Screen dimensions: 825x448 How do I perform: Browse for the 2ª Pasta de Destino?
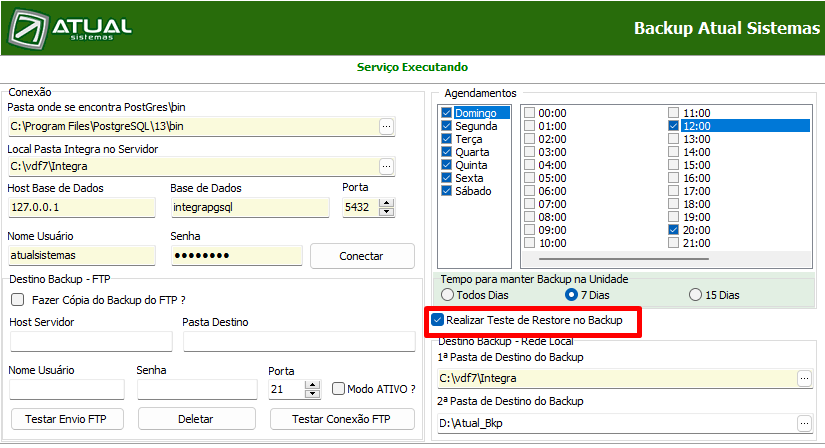(x=804, y=423)
